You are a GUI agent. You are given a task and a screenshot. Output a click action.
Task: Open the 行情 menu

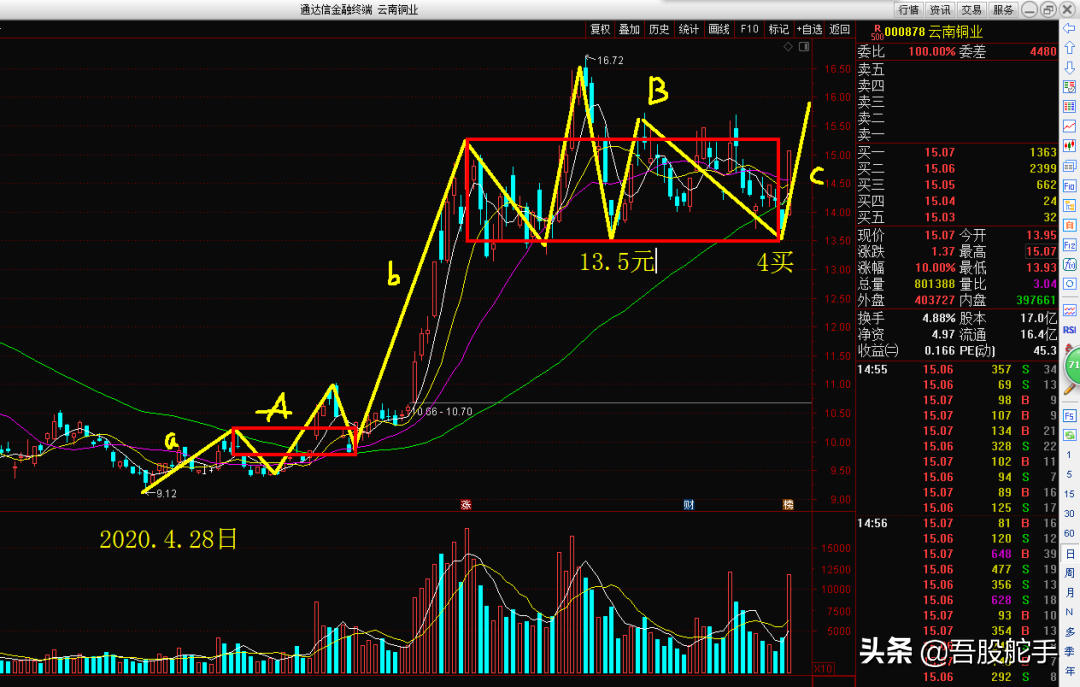pyautogui.click(x=908, y=10)
